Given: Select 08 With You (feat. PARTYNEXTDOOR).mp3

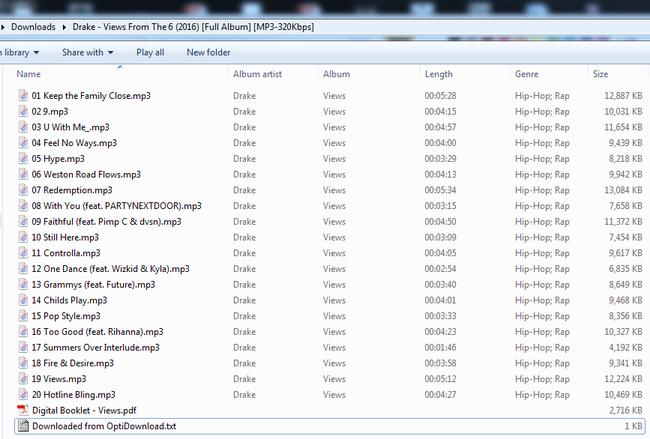Looking at the screenshot, I should [x=116, y=206].
